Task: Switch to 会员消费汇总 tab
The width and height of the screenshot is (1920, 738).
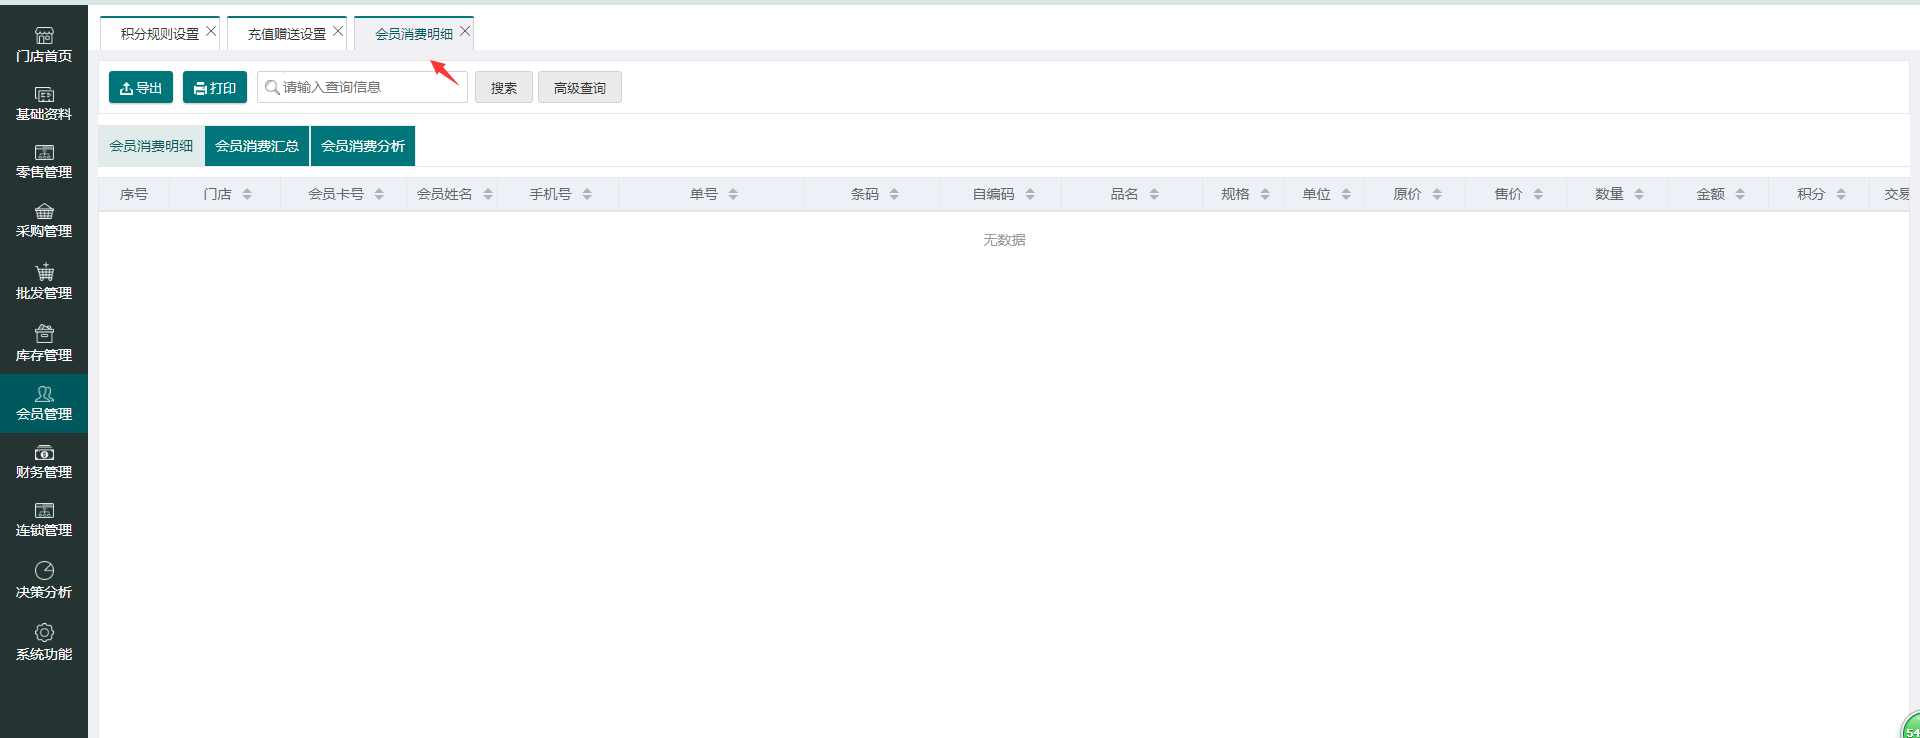Action: click(x=257, y=146)
